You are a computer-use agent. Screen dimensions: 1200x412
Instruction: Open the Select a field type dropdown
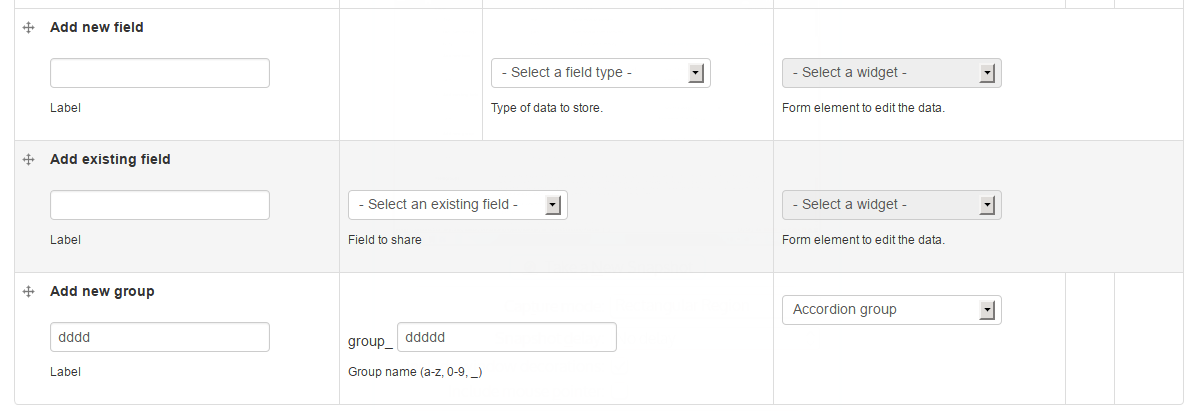click(601, 73)
